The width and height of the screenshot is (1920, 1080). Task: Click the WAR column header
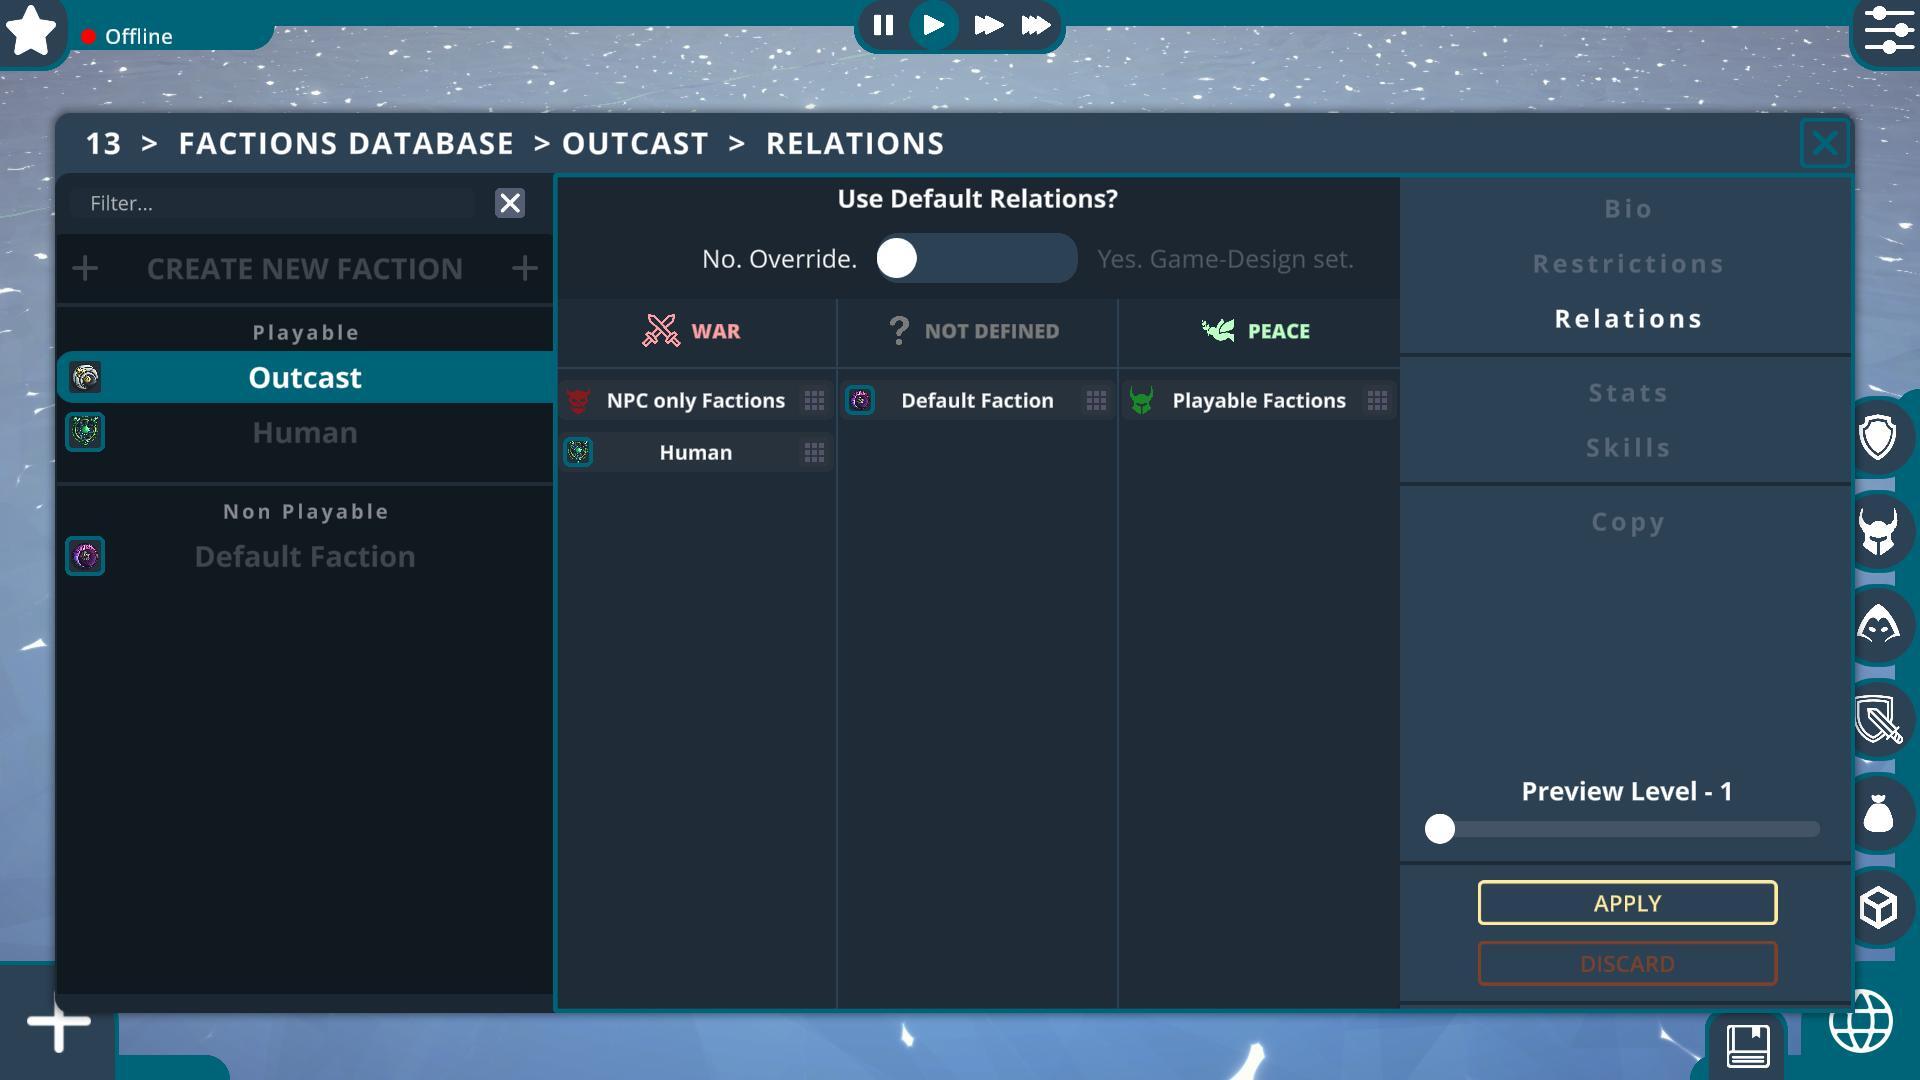tap(697, 331)
